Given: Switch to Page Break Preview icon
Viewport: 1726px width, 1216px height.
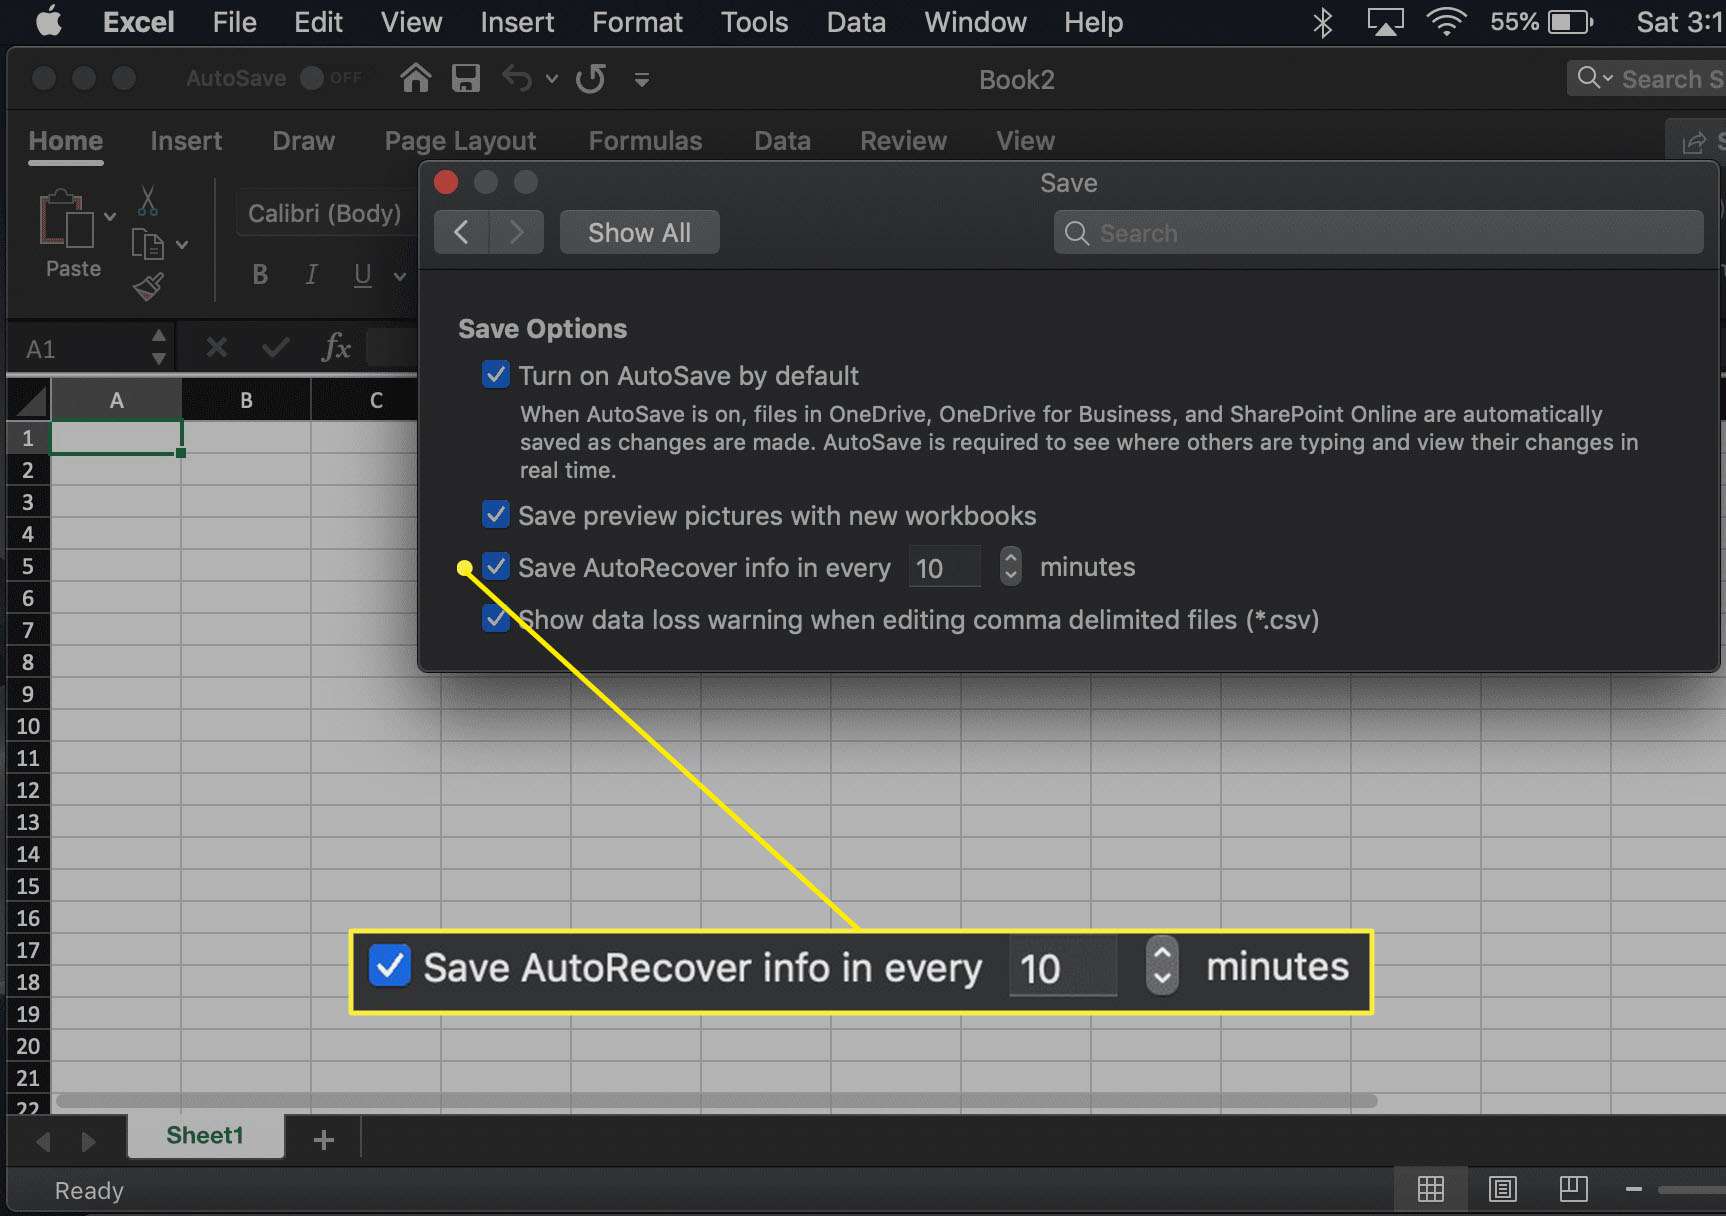Looking at the screenshot, I should click(x=1573, y=1189).
